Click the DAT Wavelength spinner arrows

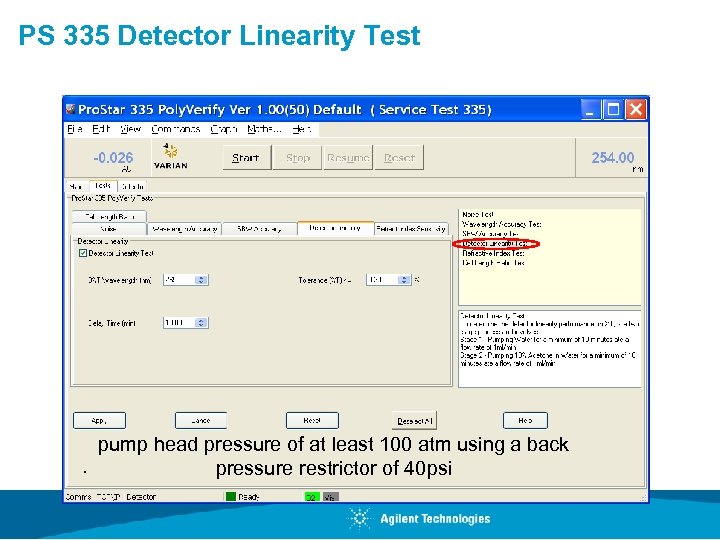click(201, 280)
